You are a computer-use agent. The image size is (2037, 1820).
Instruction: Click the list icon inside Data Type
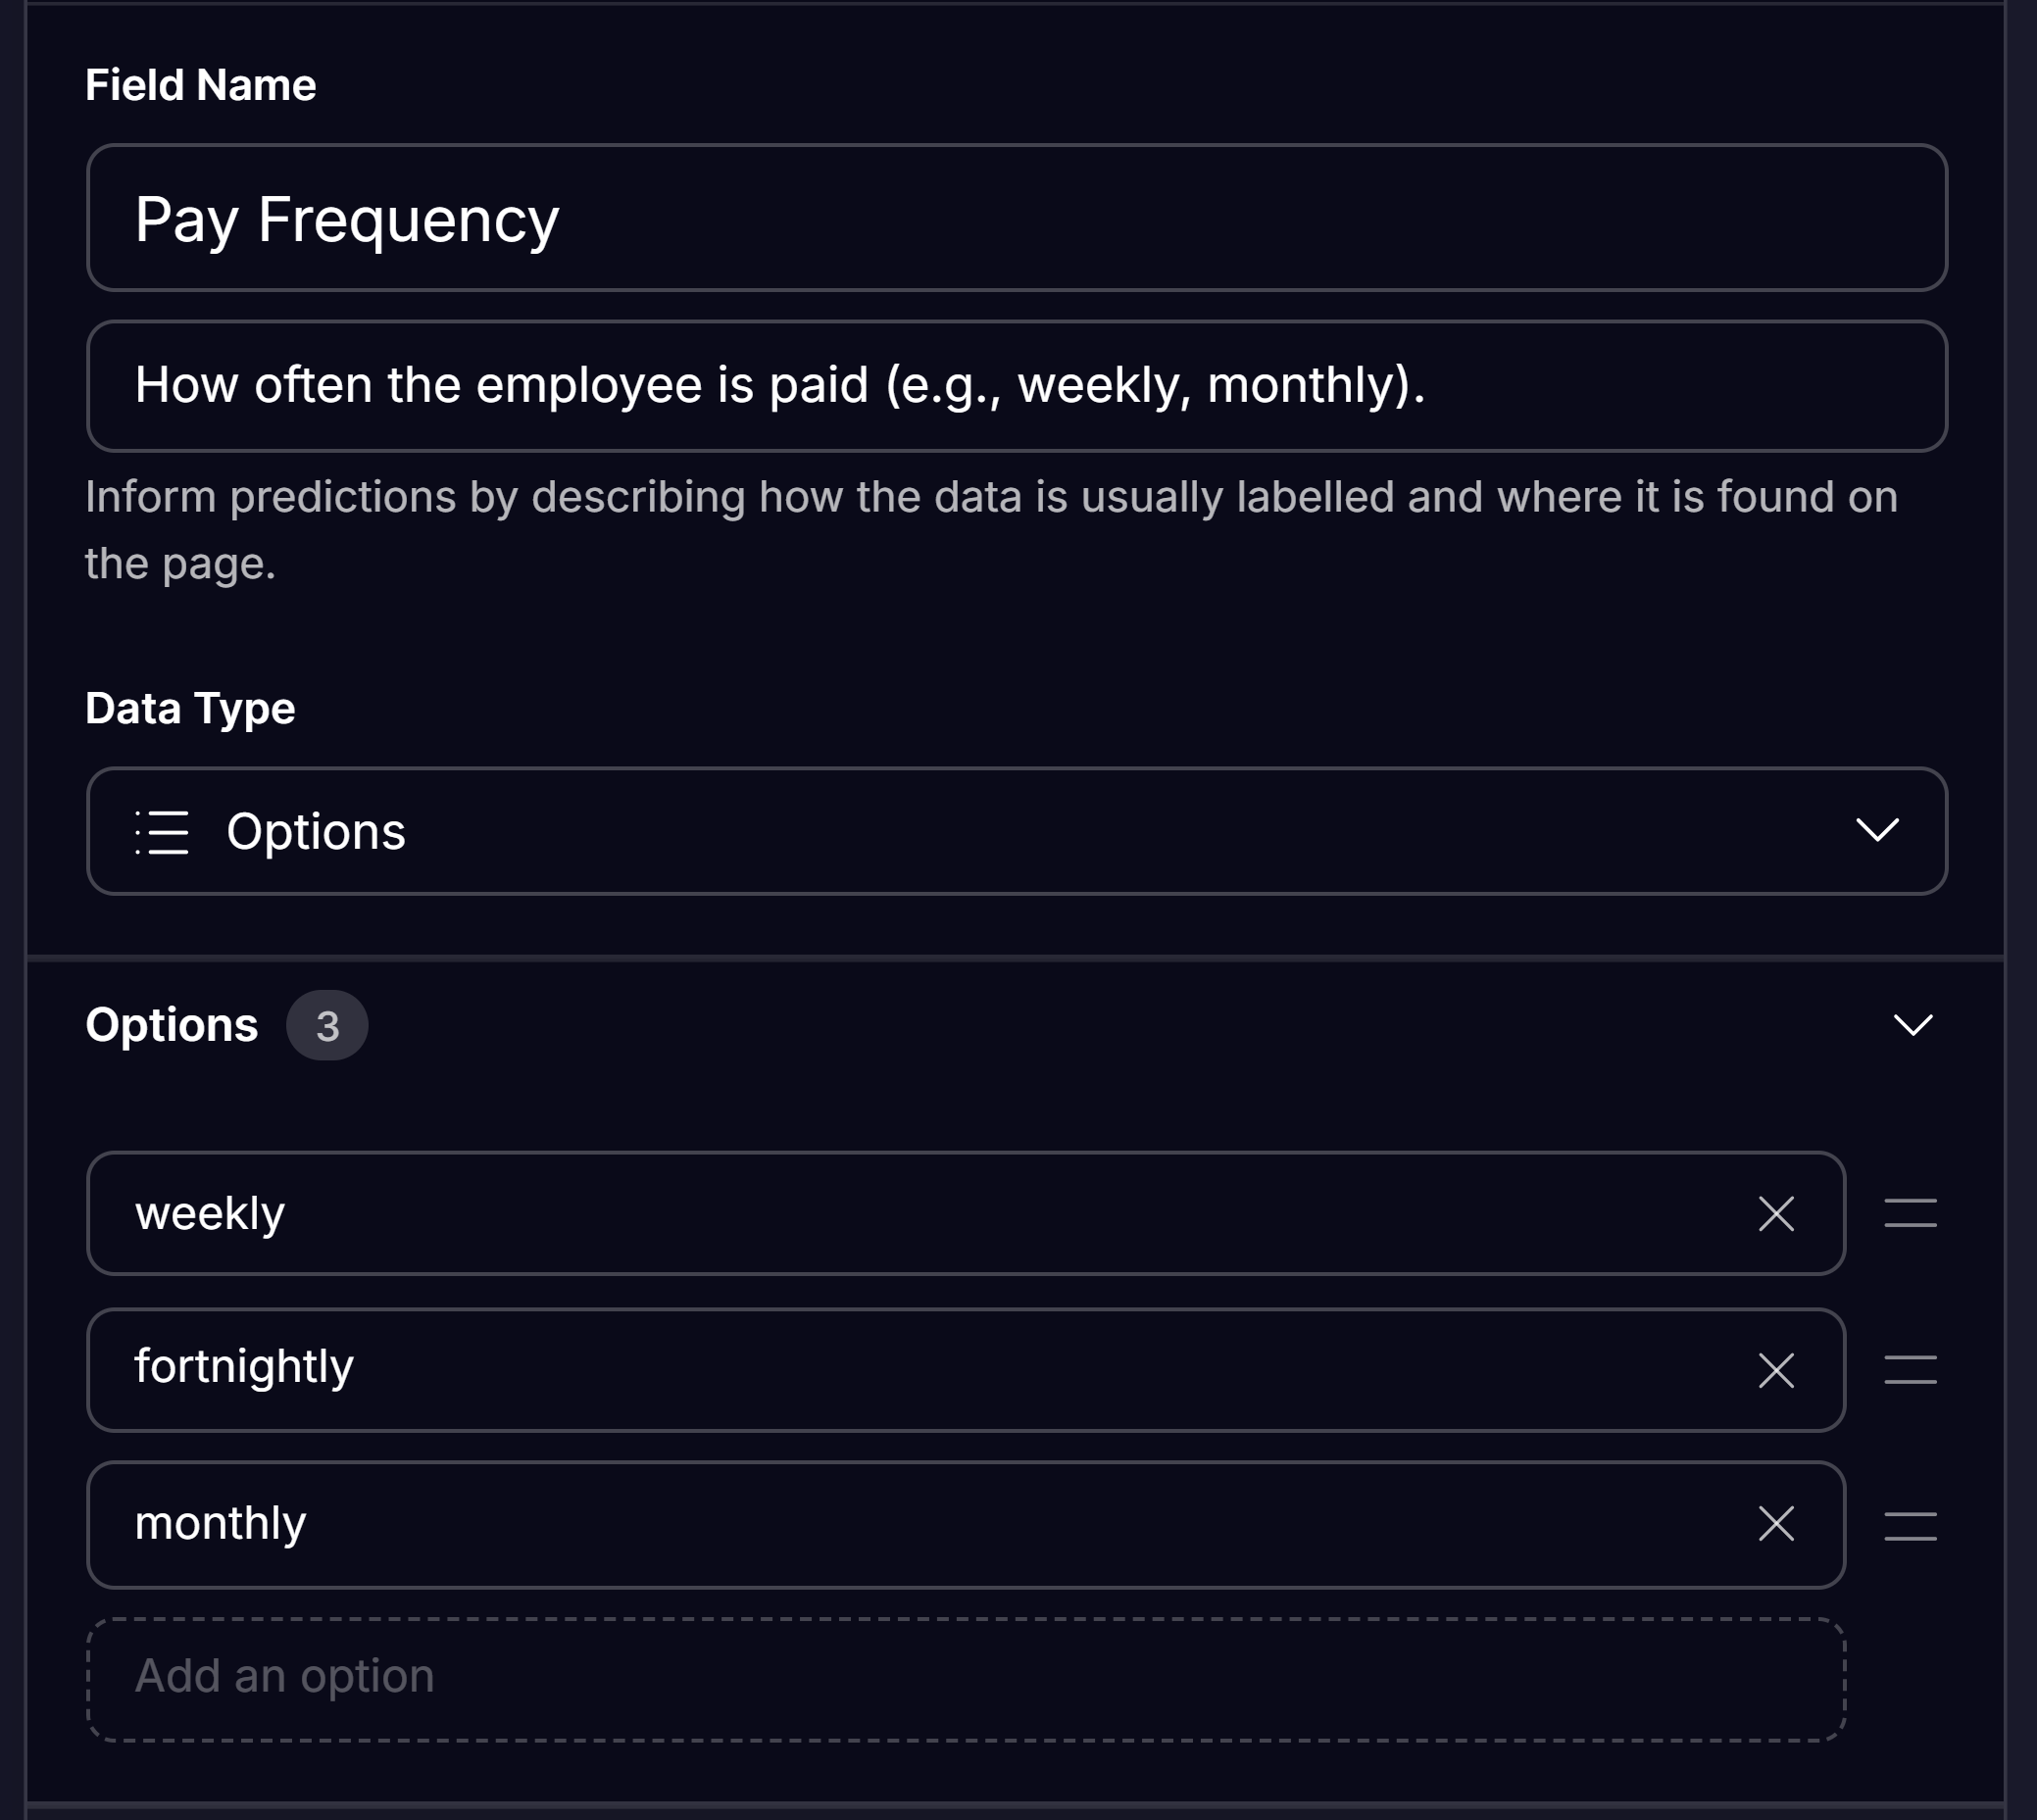160,831
